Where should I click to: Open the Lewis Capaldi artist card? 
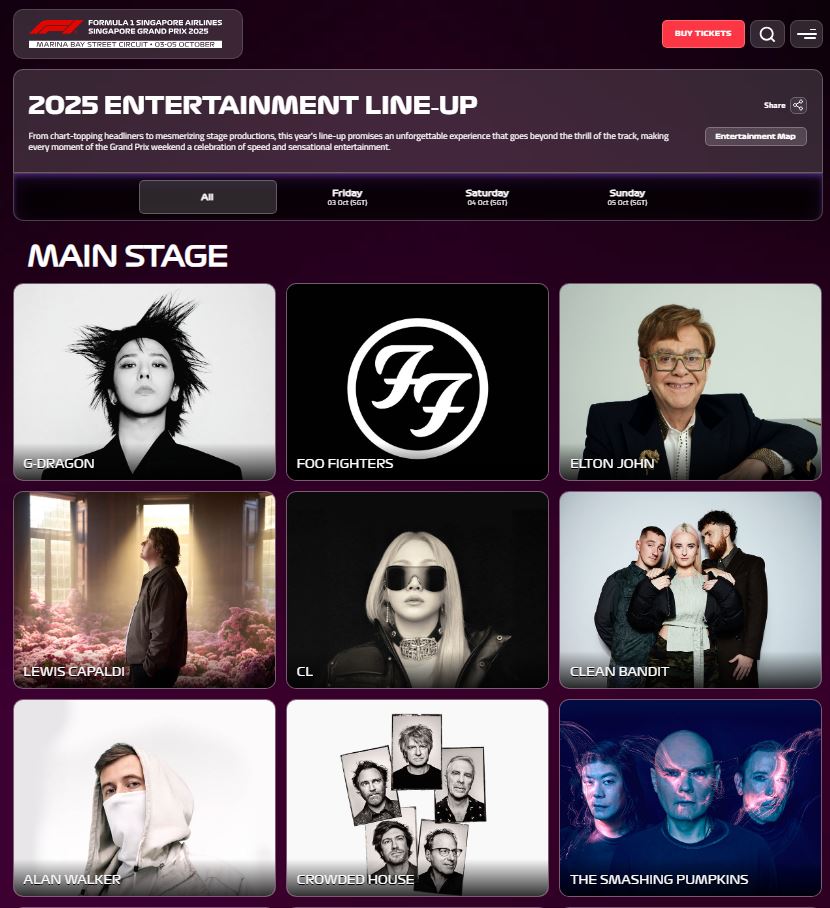(144, 590)
